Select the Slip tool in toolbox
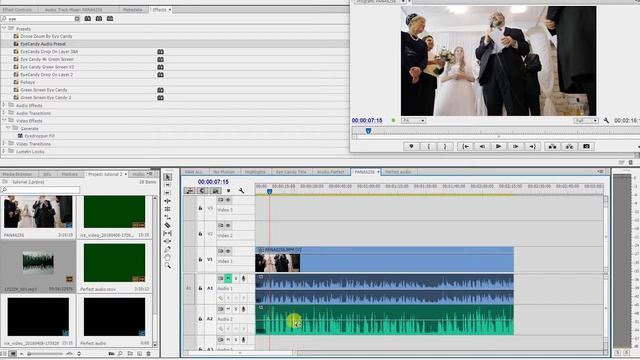The width and height of the screenshot is (640, 360). (168, 233)
